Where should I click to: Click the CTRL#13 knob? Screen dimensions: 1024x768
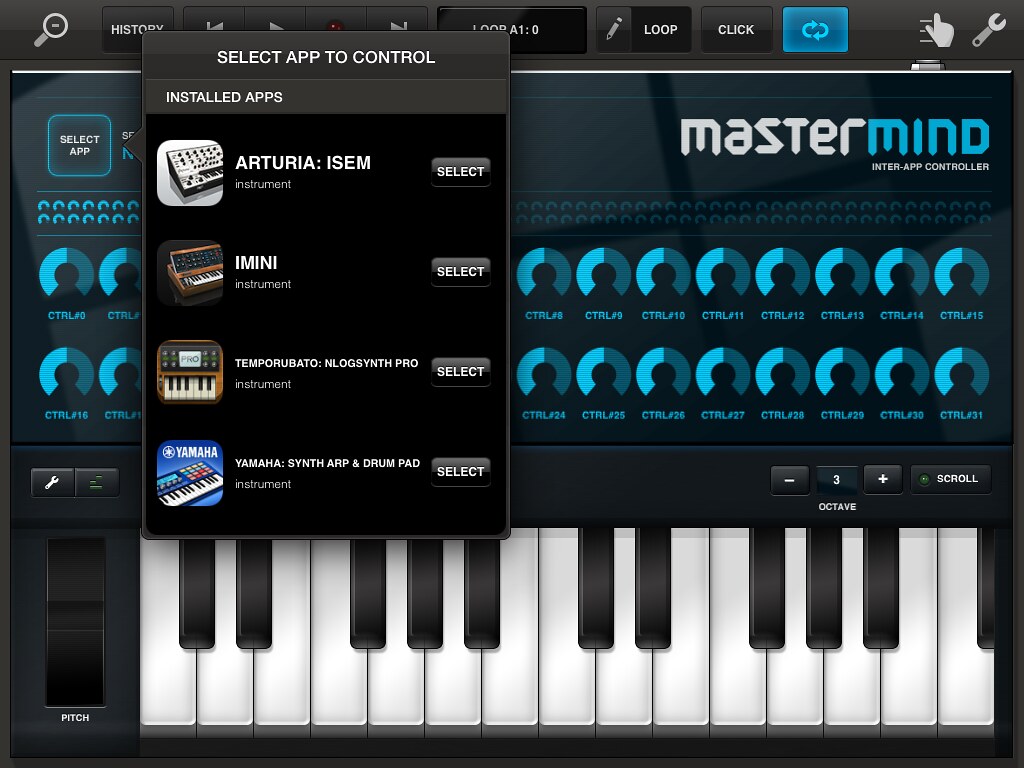(x=842, y=274)
